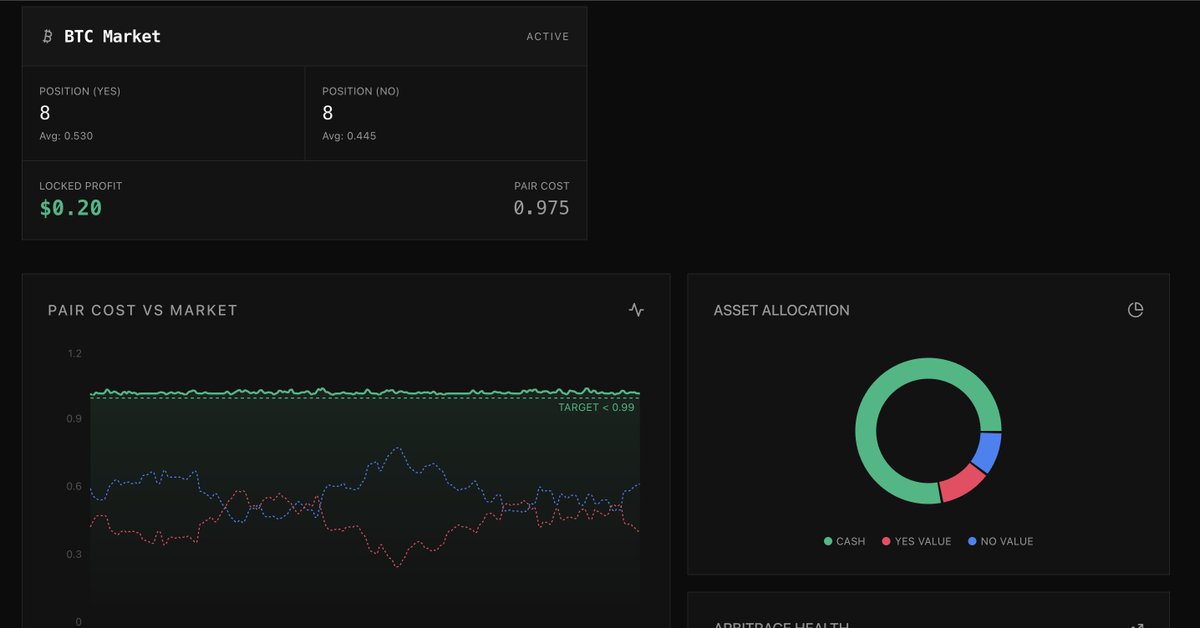Toggle the NO VALUE legend entry
Screen dimensions: 1200x628
point(1000,541)
